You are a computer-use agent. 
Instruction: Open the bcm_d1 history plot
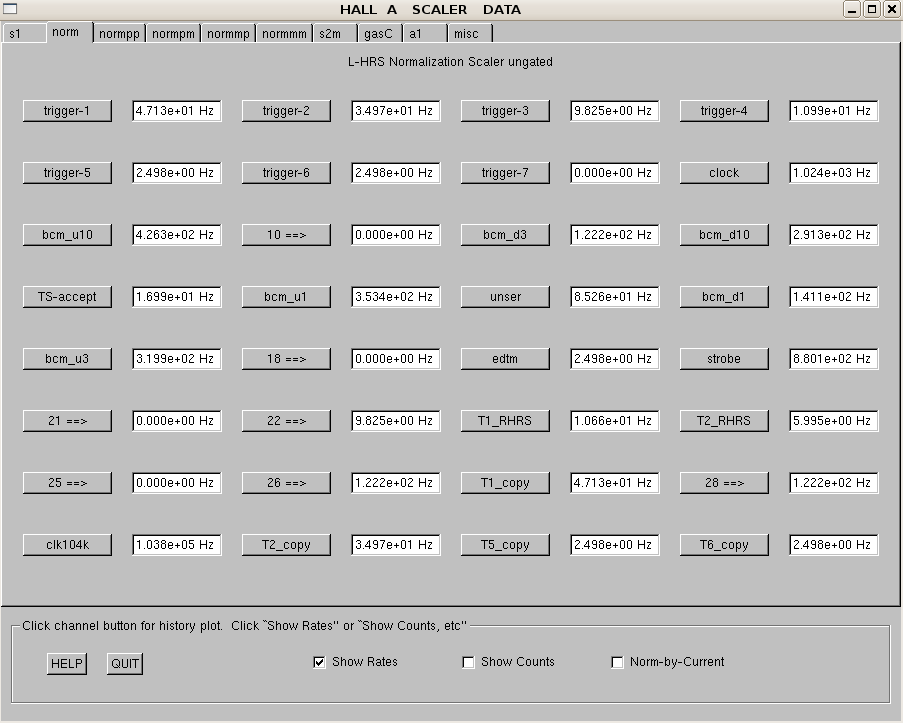[x=724, y=297]
